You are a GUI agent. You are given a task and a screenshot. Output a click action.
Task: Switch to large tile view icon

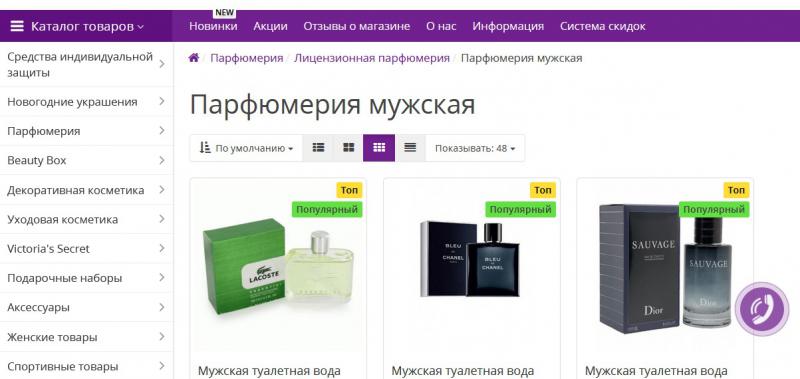point(348,148)
